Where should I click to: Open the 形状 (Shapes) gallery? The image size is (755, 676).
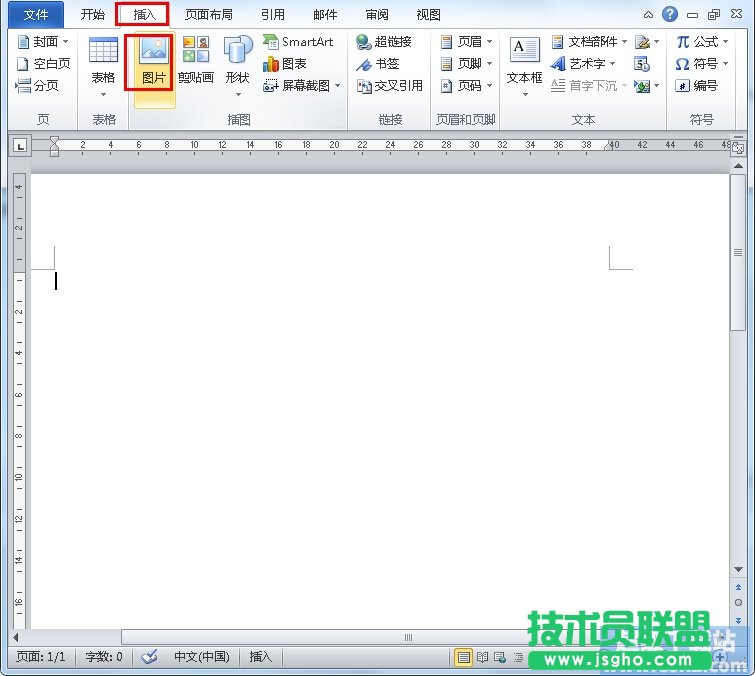(x=238, y=65)
